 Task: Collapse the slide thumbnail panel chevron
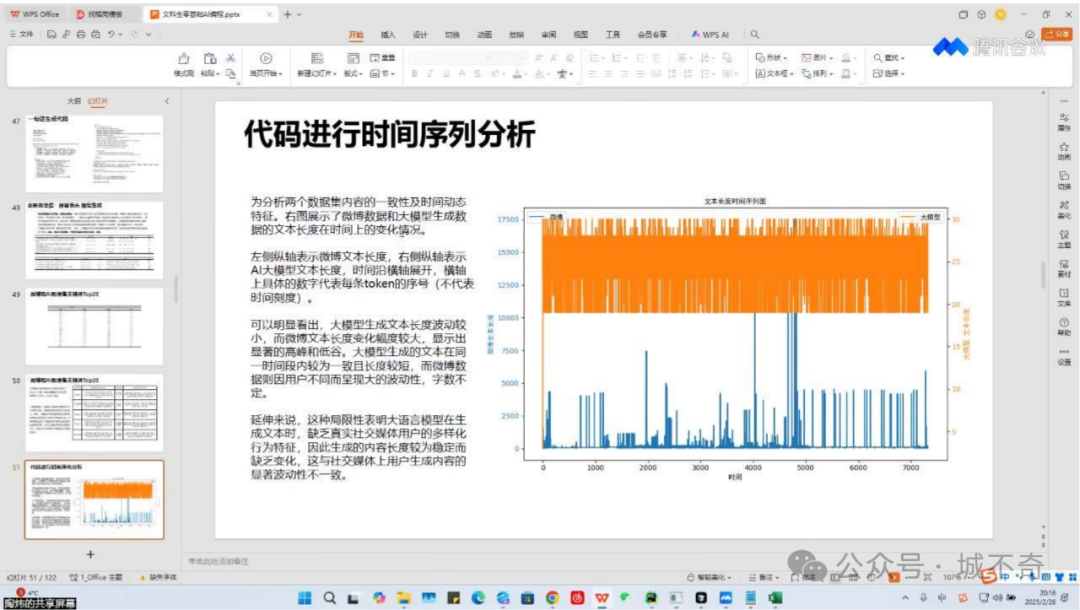(167, 101)
